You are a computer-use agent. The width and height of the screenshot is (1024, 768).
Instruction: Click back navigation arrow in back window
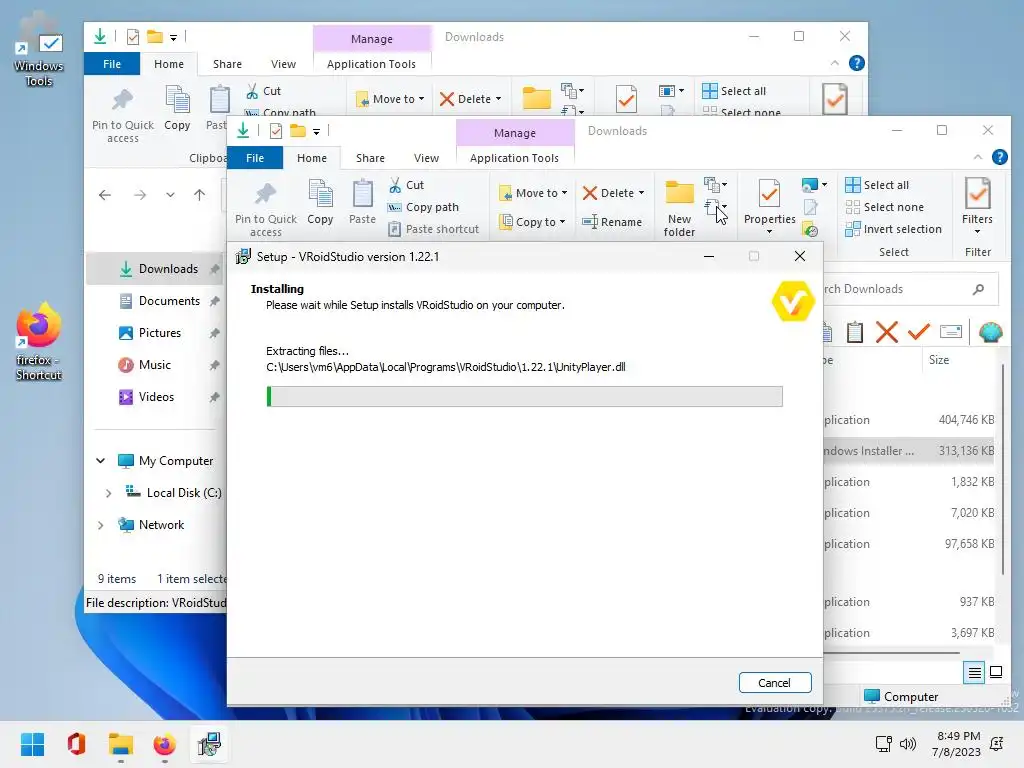click(104, 195)
